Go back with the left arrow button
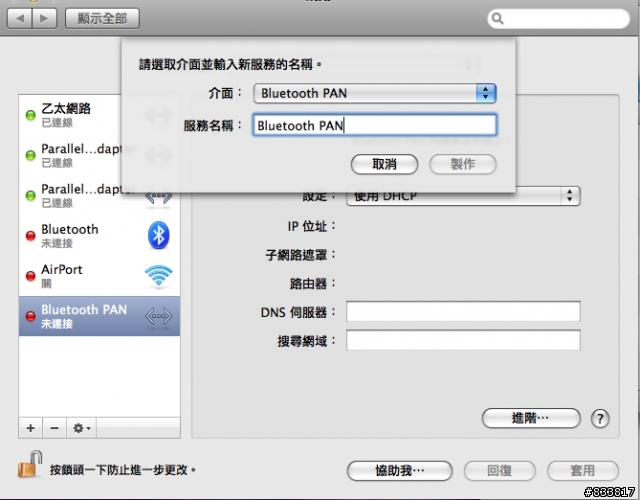 click(20, 18)
